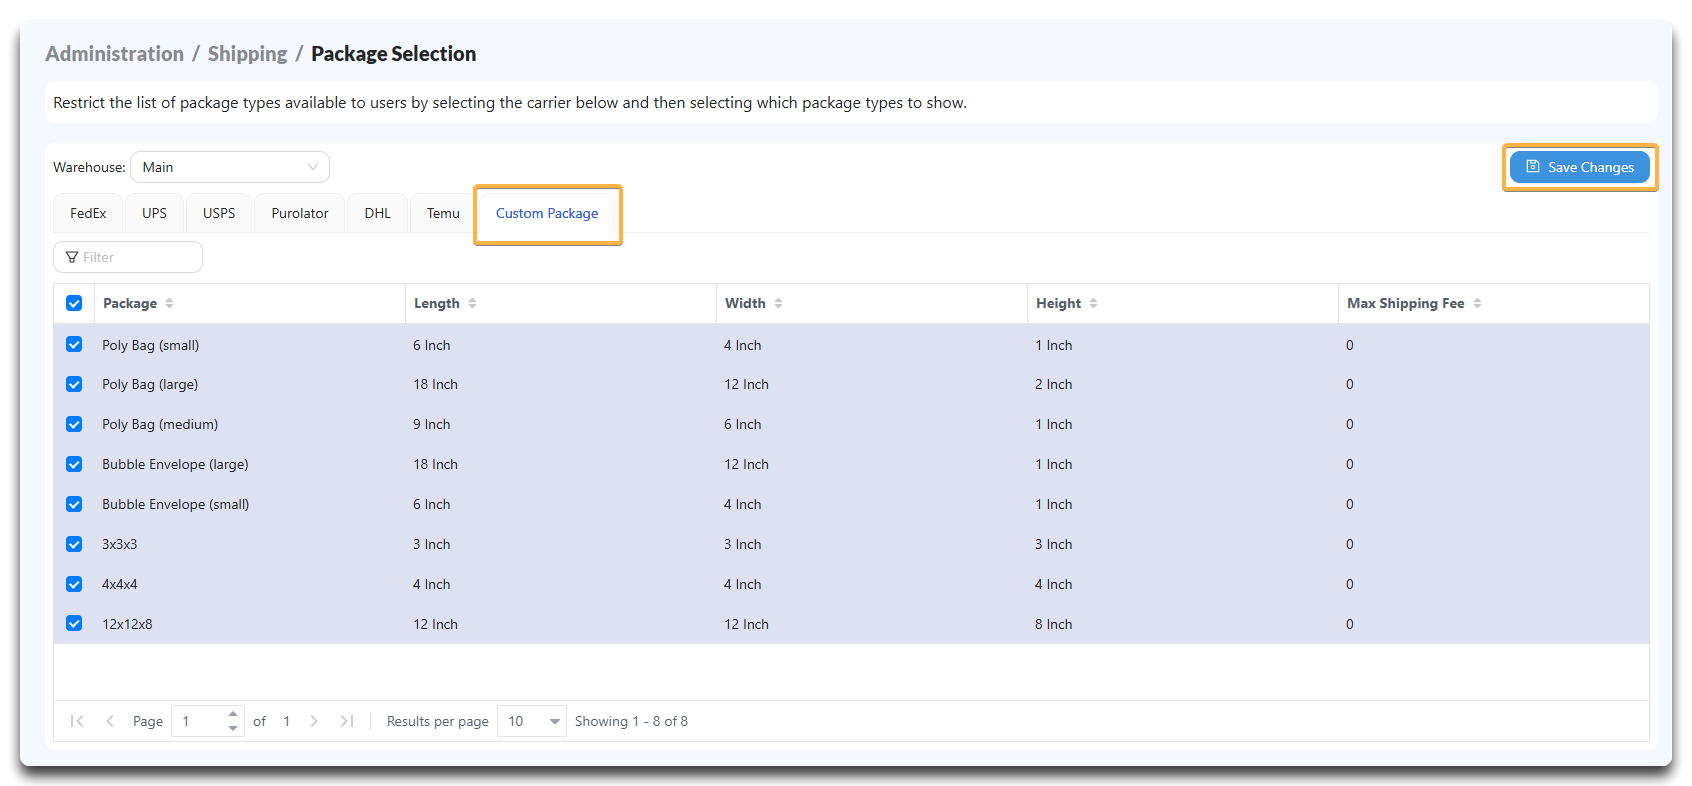Click the Max Shipping Fee header
Screen dimensions: 1692x786
[x=1493, y=303]
